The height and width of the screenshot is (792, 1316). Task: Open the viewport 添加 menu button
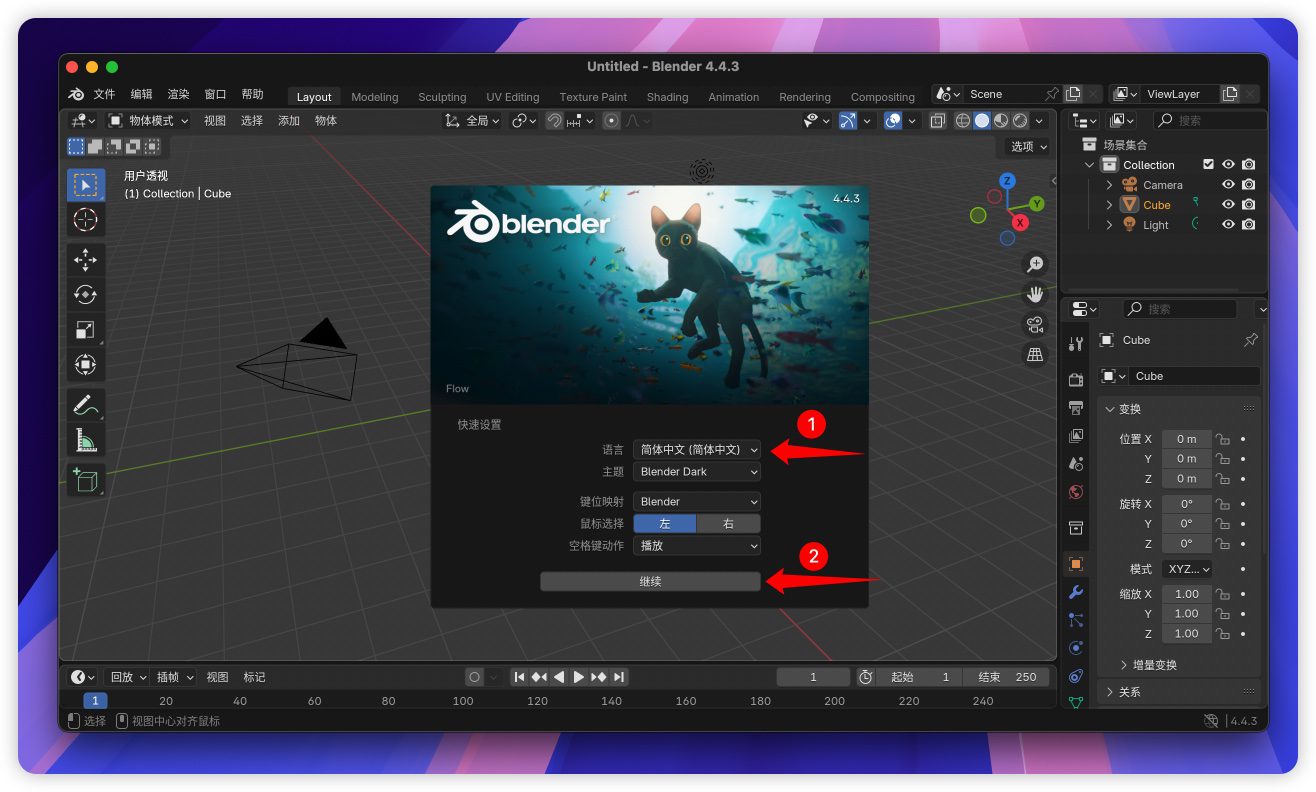point(289,120)
